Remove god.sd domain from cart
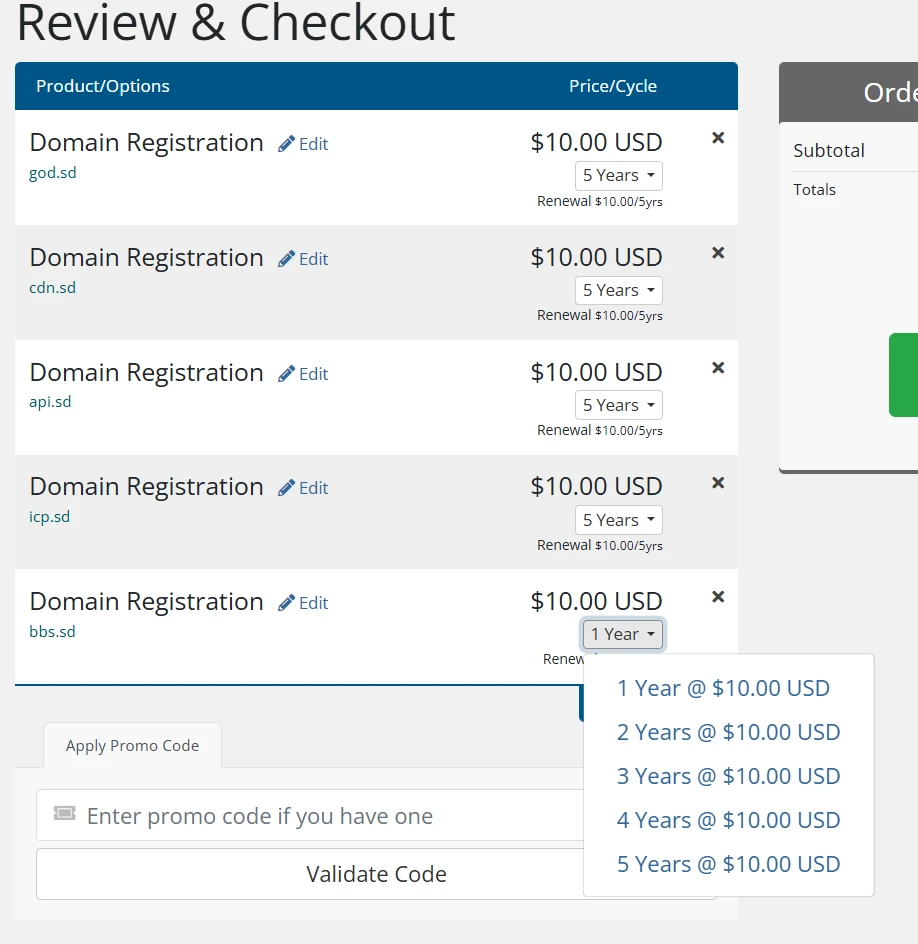 pos(717,138)
